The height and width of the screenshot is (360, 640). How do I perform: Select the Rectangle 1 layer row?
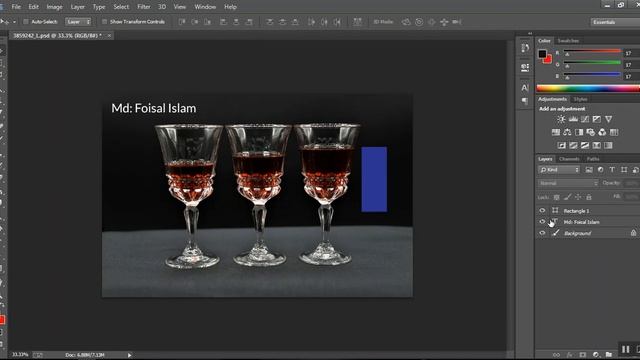pyautogui.click(x=588, y=211)
